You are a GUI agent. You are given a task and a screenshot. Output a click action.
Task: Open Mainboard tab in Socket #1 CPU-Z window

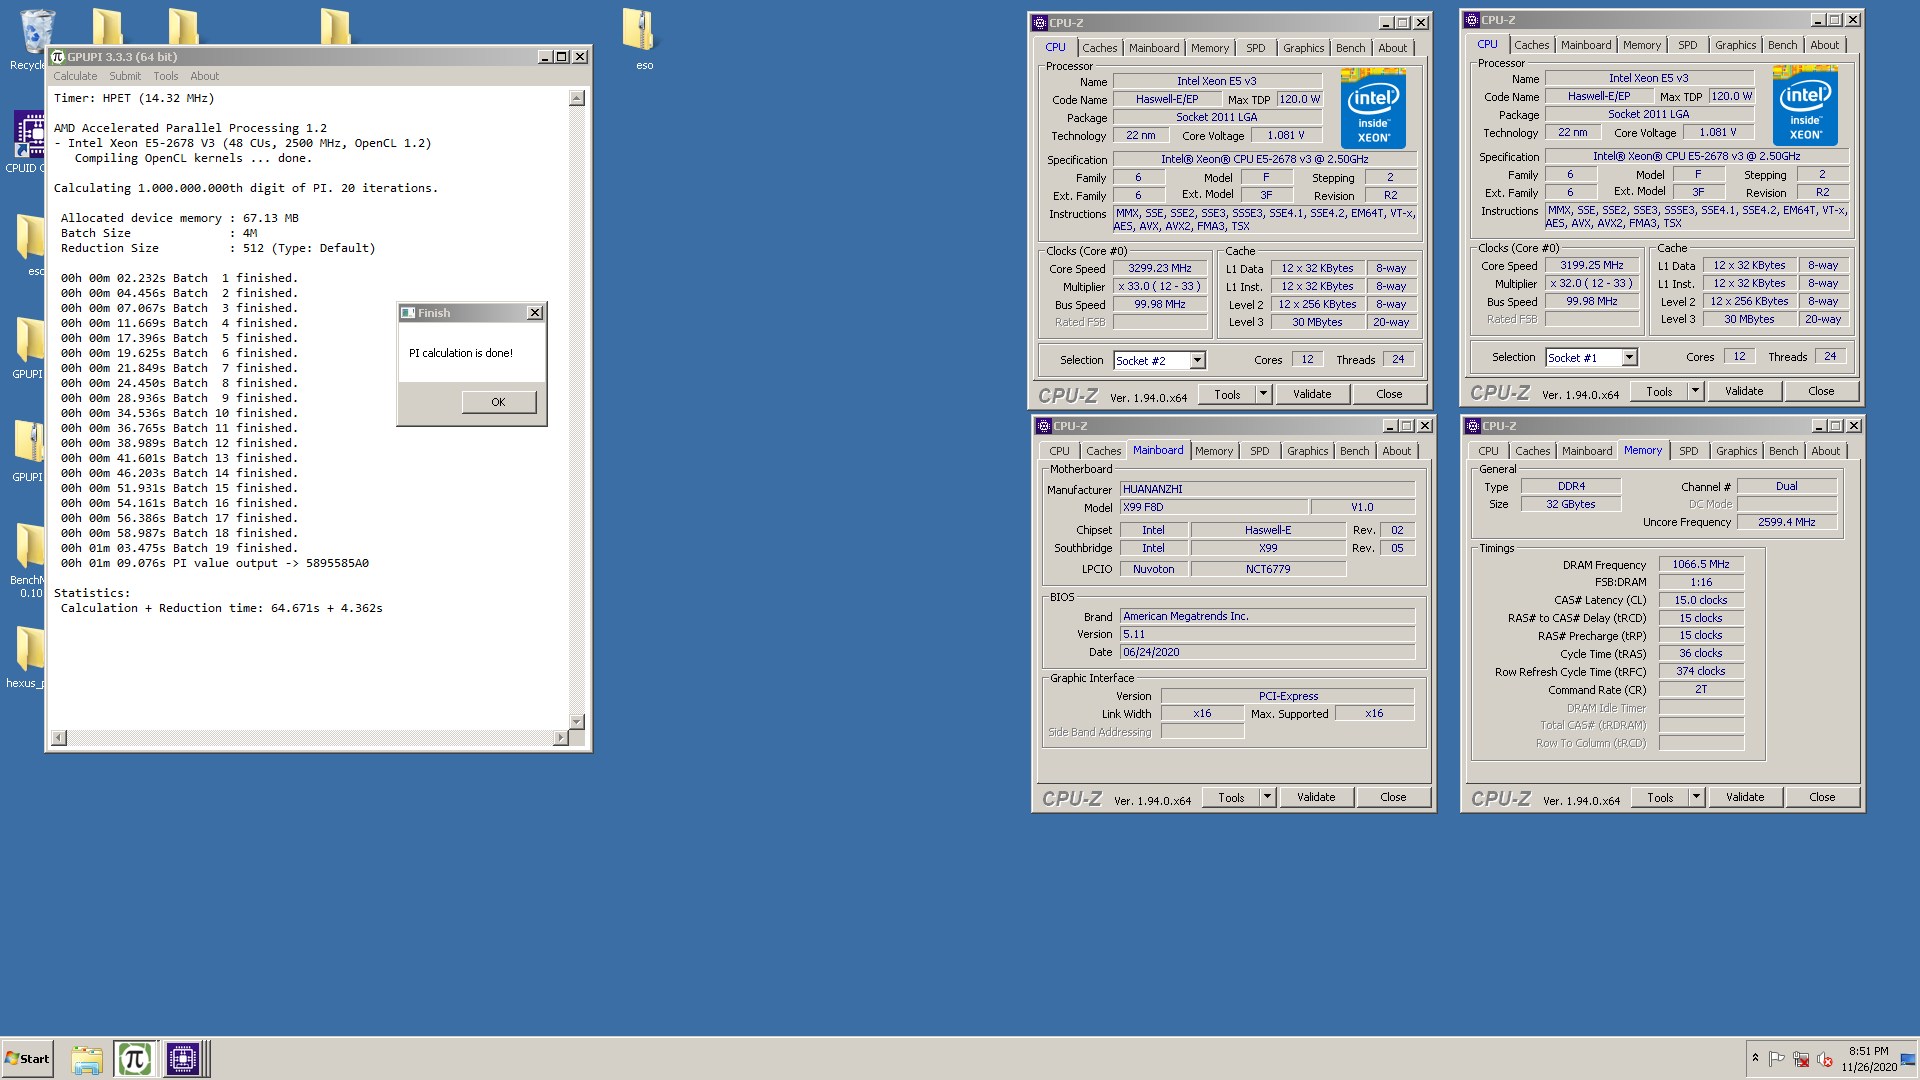(1586, 45)
